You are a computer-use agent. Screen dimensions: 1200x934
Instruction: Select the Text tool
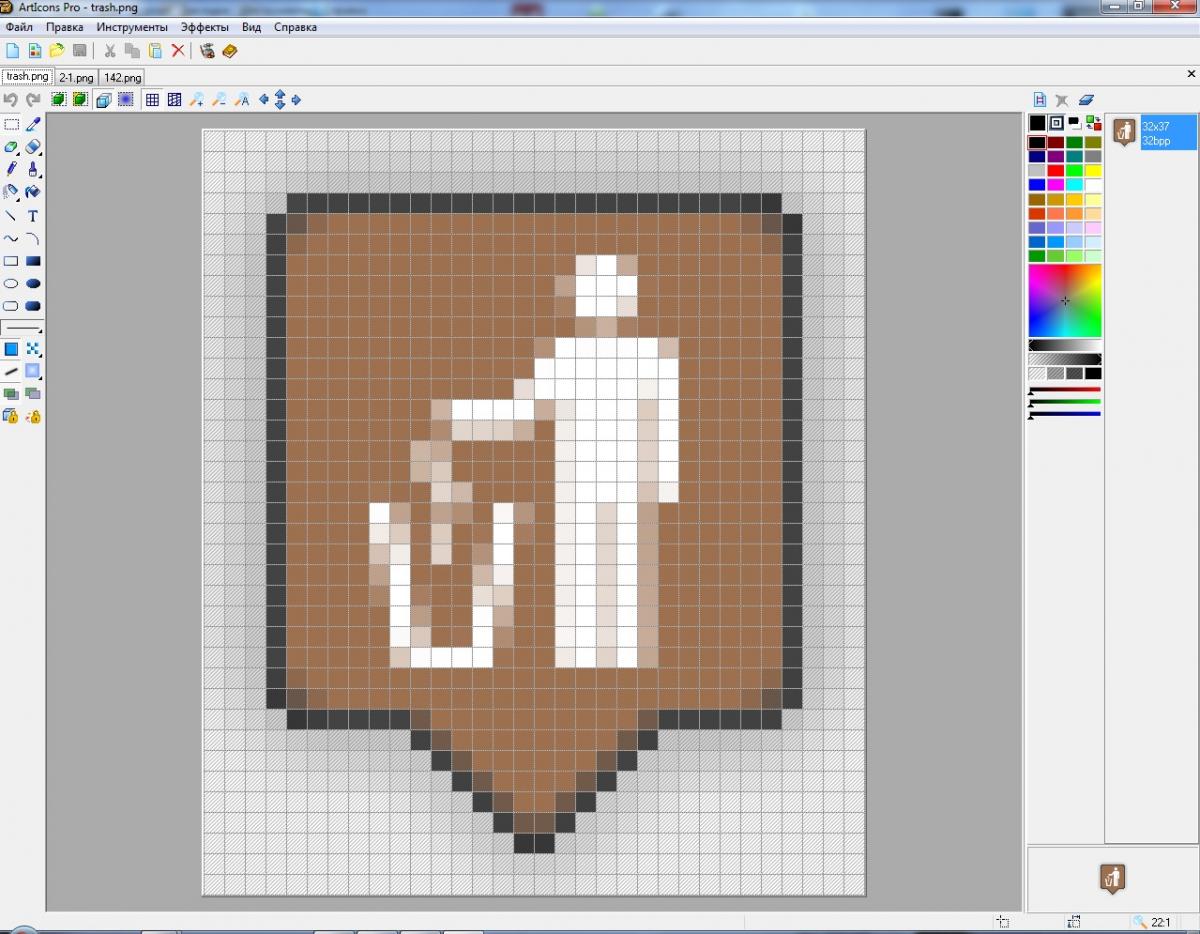(x=33, y=216)
